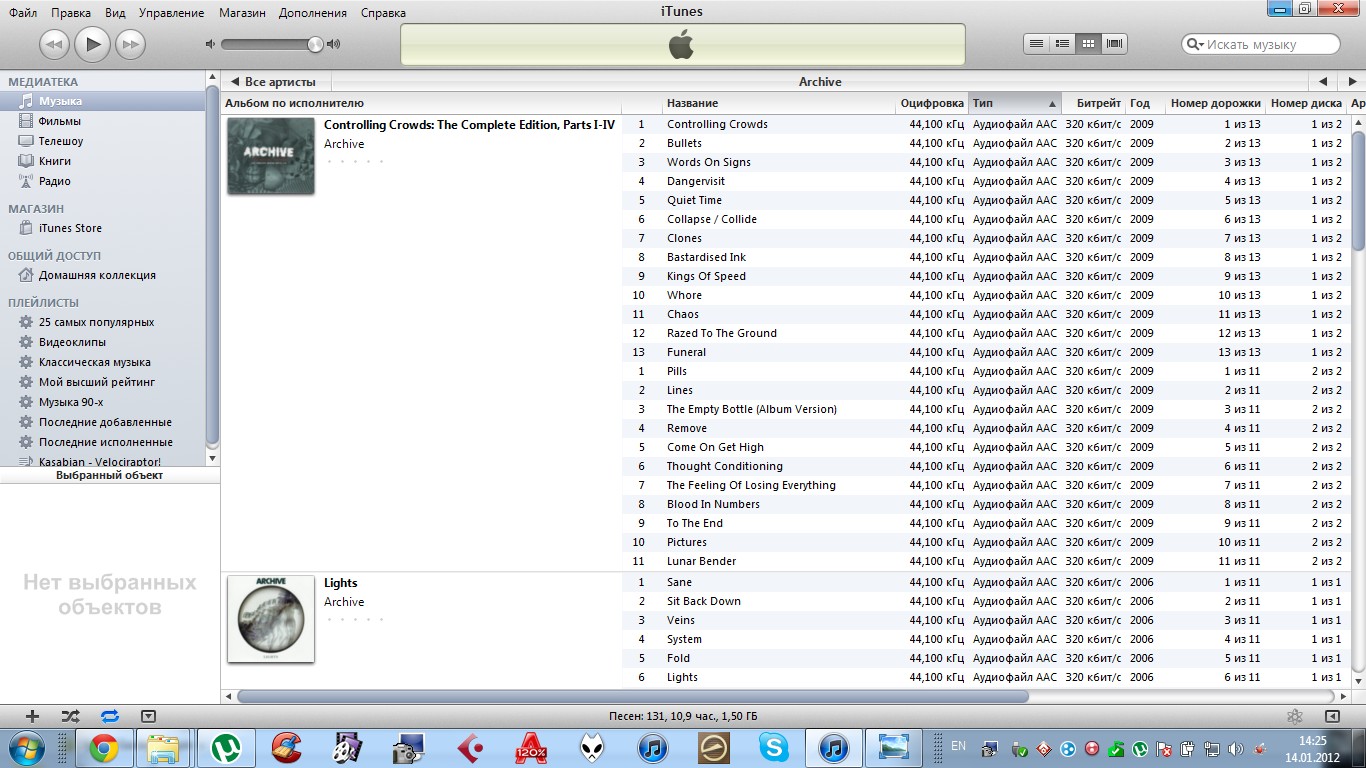Go to the previous artist with left arrow
The height and width of the screenshot is (768, 1366).
click(1323, 82)
